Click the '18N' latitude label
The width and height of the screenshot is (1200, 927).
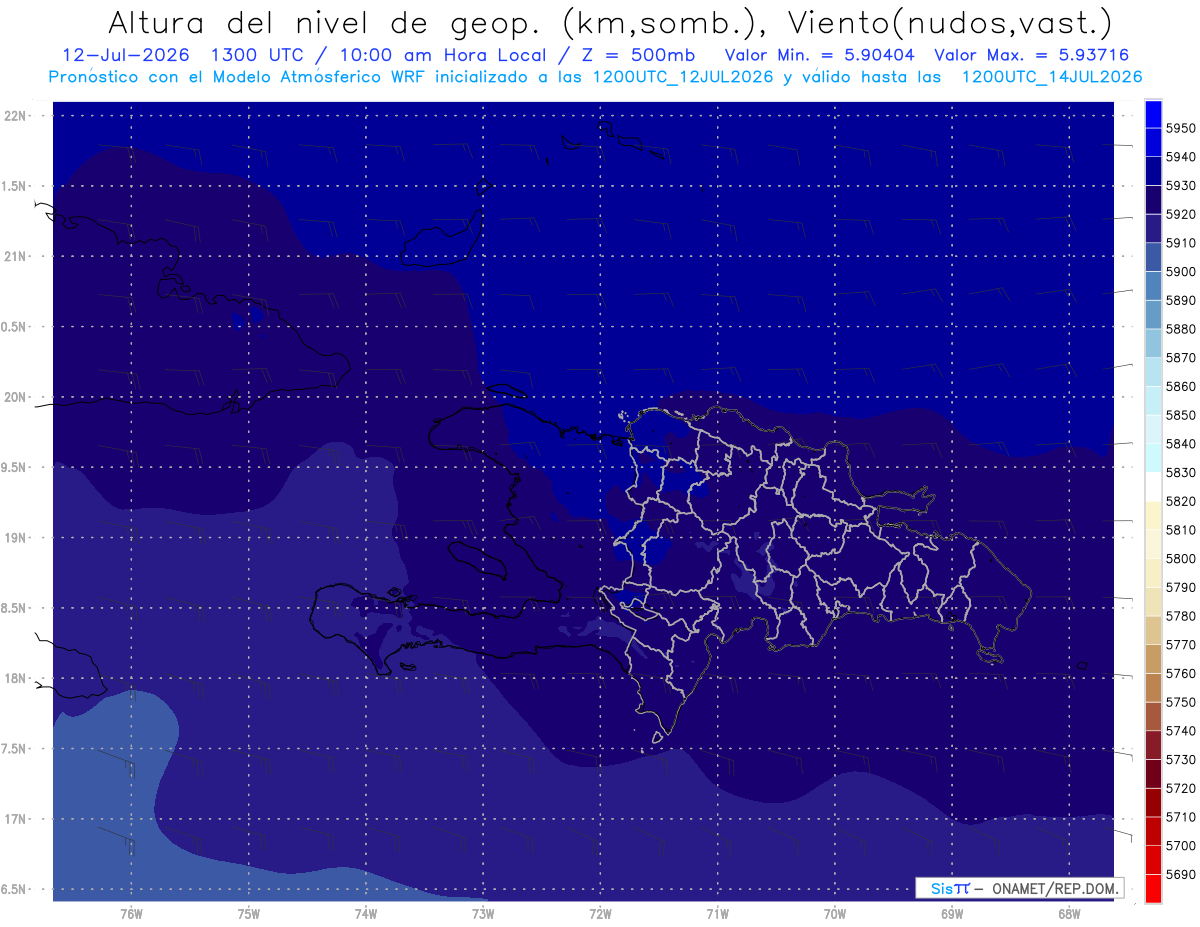click(x=16, y=678)
